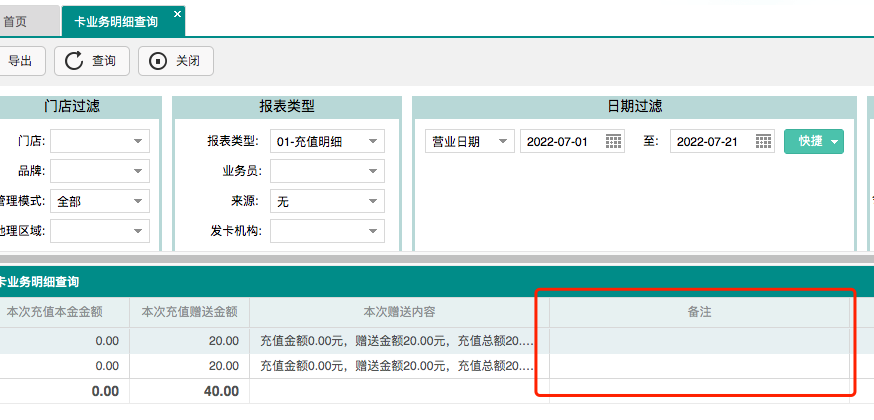Open calendar picker for start date 2022-07-01
The image size is (874, 420).
[614, 141]
